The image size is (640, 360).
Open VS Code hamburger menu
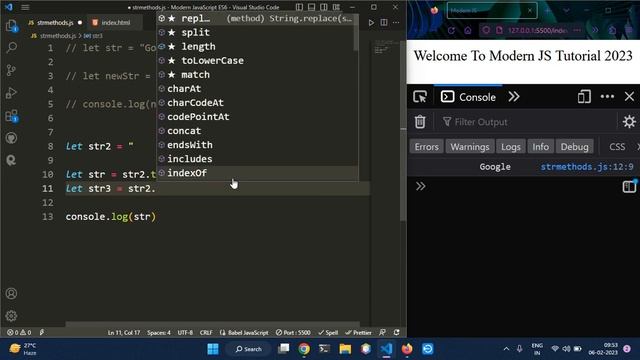coord(25,7)
